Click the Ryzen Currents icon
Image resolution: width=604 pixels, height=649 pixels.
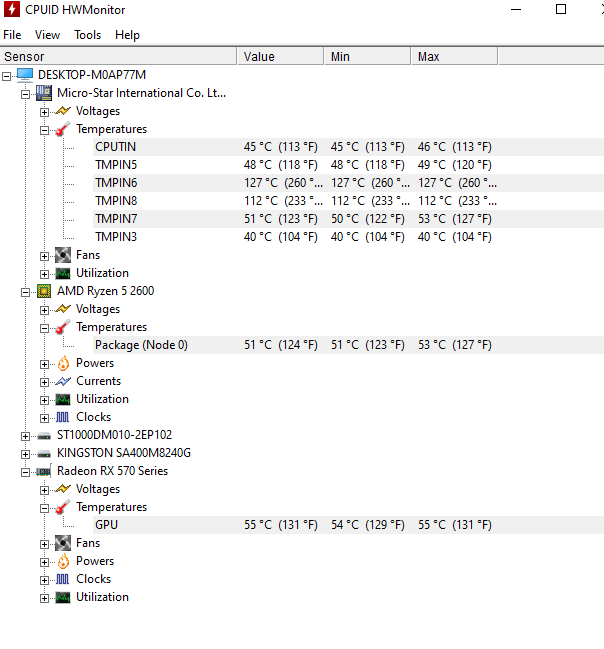(63, 381)
